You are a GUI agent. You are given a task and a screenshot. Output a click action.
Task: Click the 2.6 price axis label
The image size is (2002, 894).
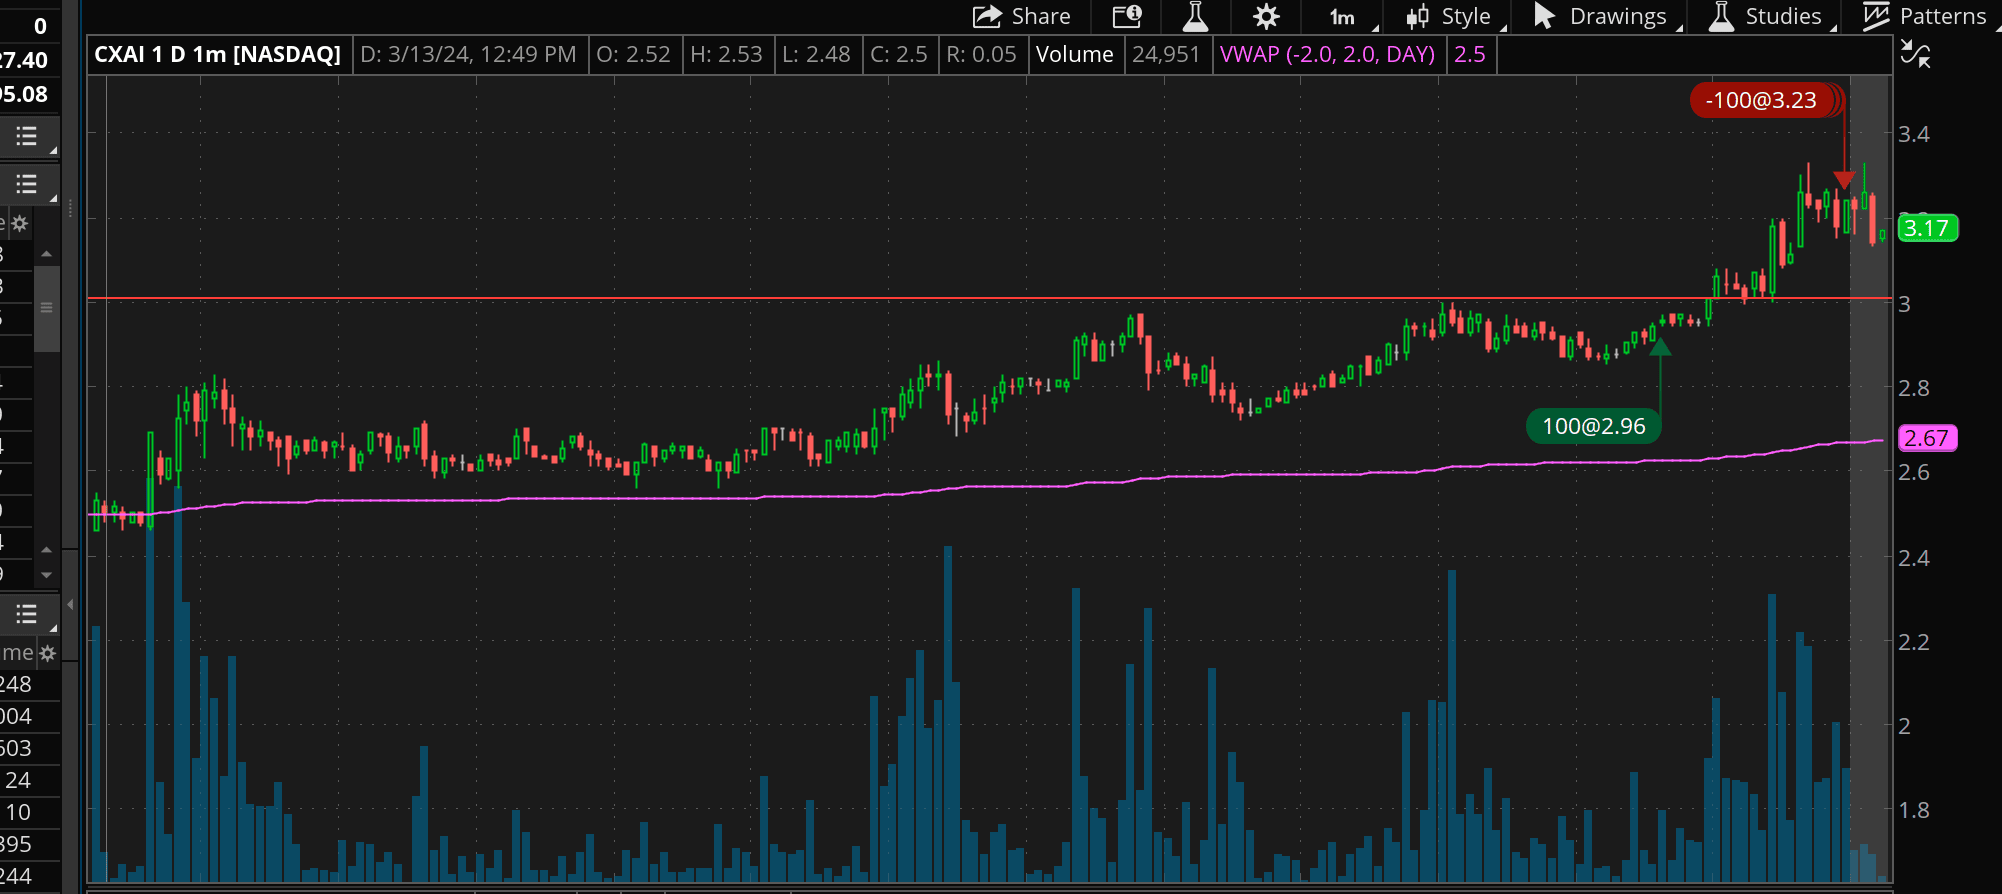[x=1914, y=472]
